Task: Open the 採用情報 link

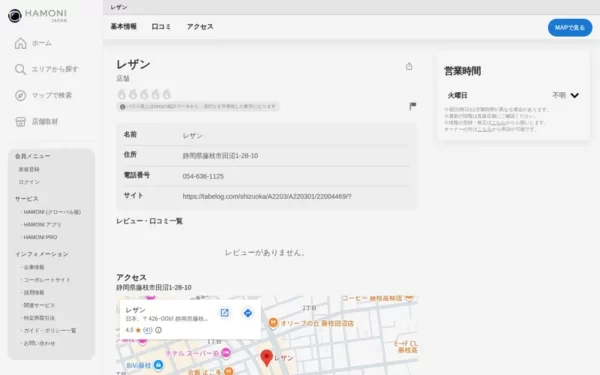Action: (34, 292)
